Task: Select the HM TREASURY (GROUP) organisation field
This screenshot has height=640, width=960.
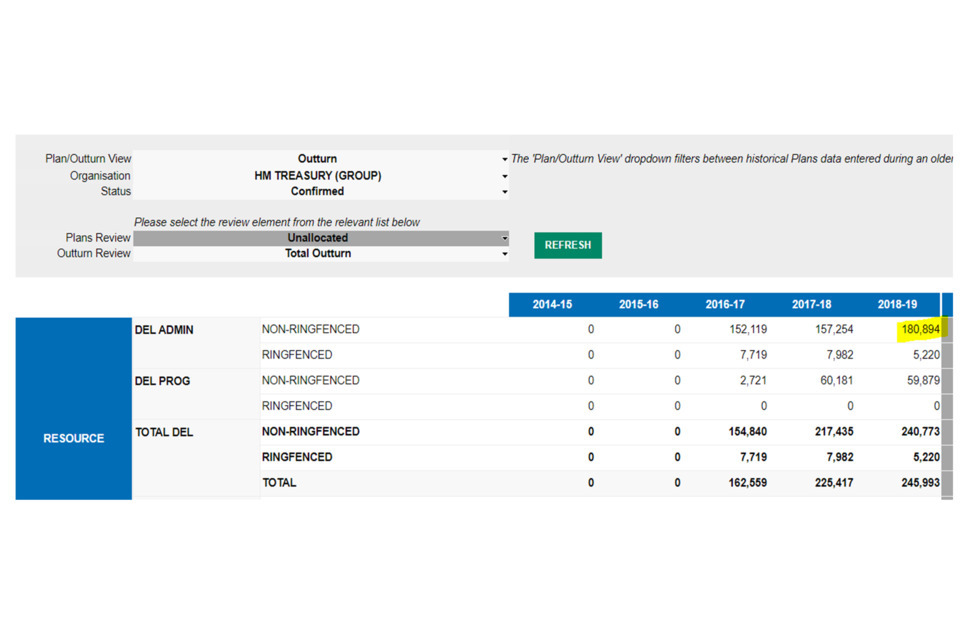Action: click(x=317, y=176)
